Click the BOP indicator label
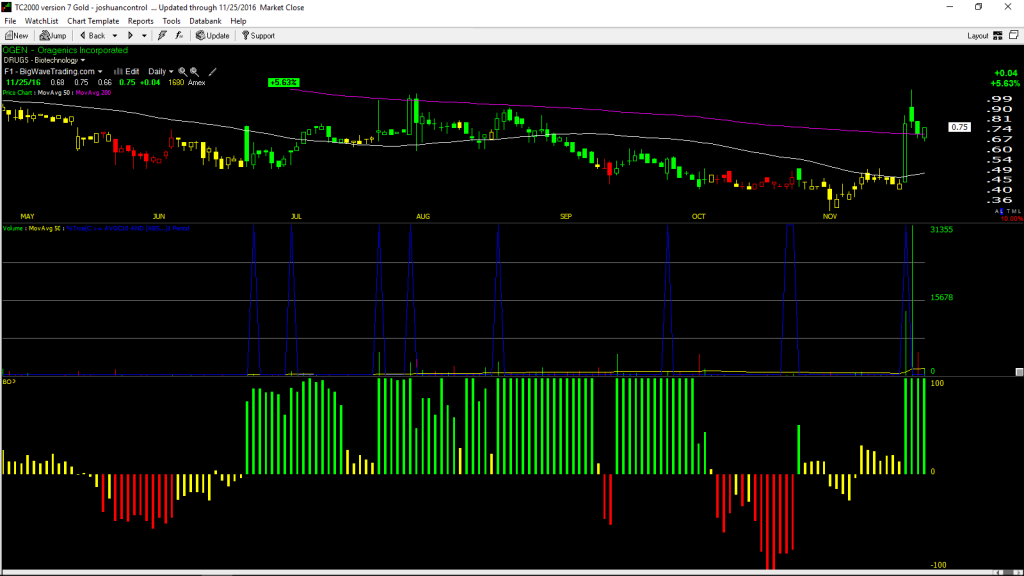Image resolution: width=1024 pixels, height=576 pixels. click(x=9, y=381)
